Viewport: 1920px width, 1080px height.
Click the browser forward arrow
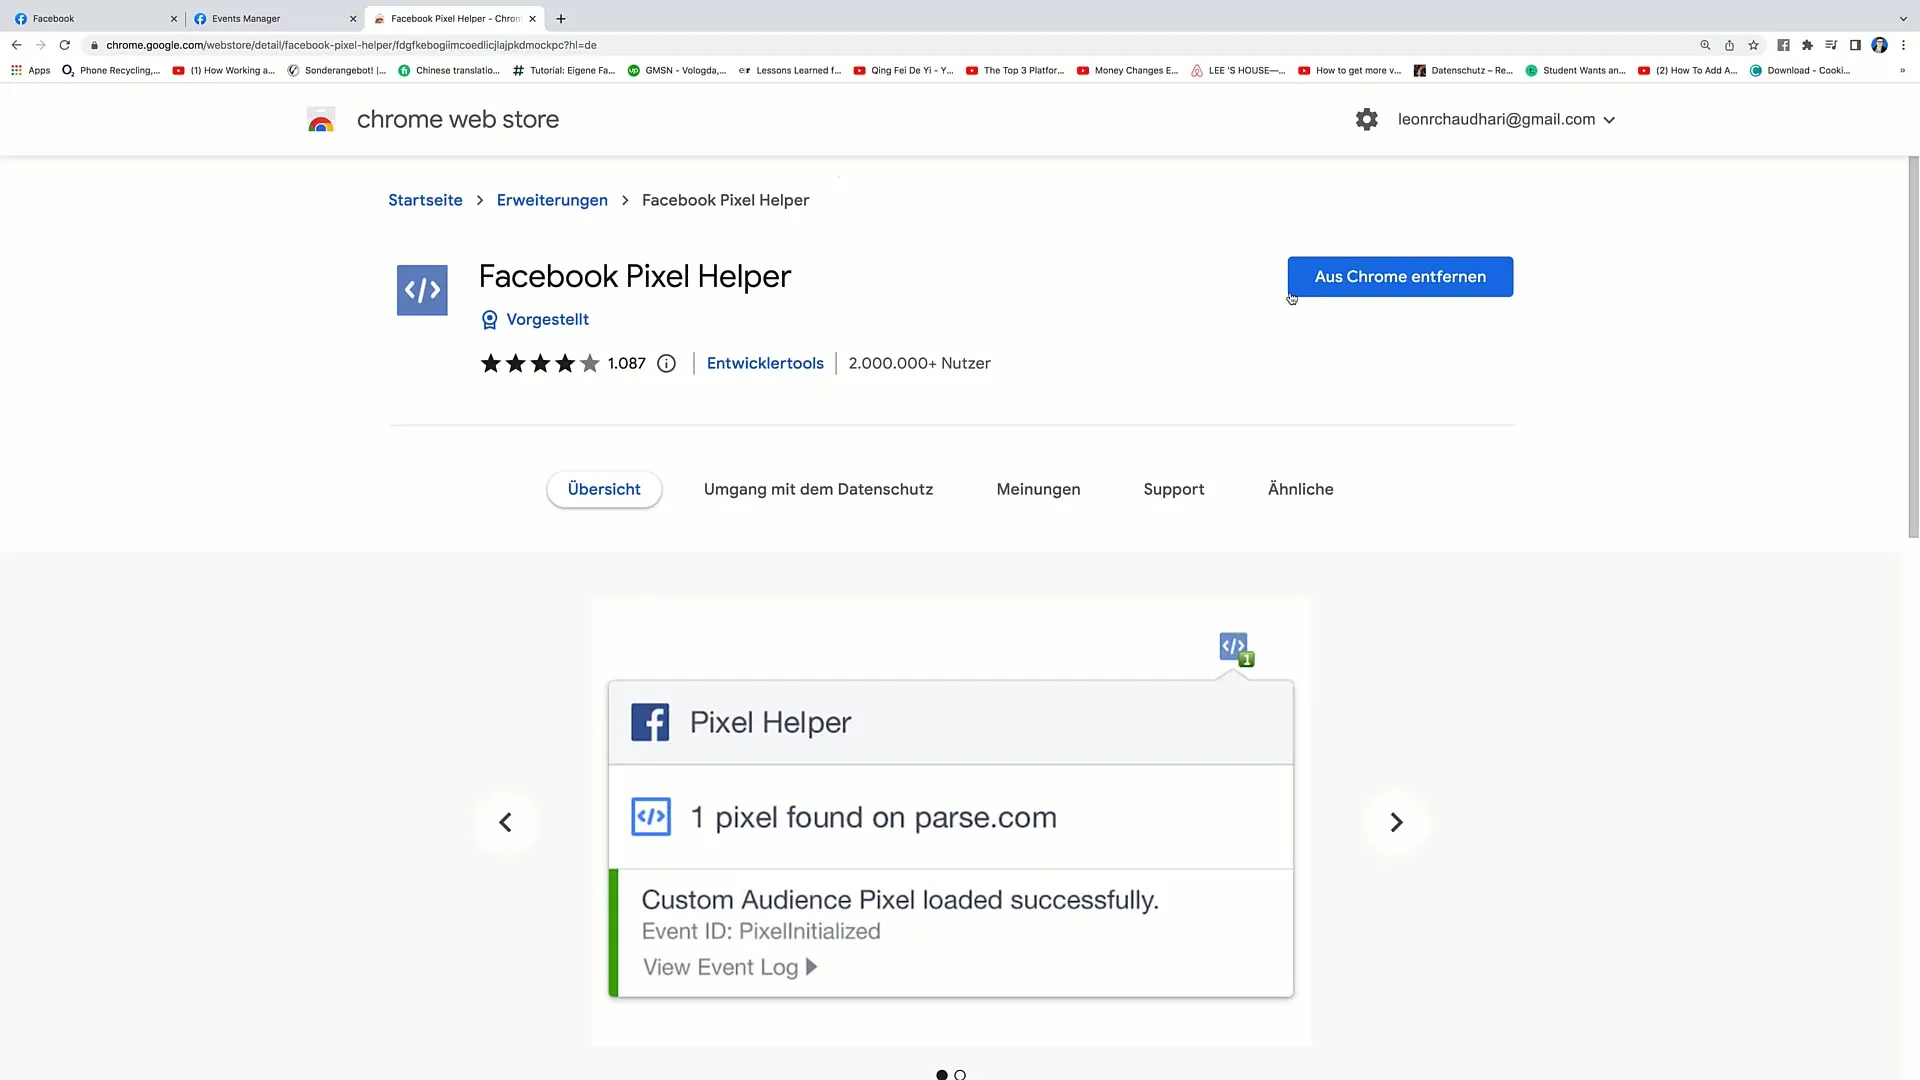(40, 45)
